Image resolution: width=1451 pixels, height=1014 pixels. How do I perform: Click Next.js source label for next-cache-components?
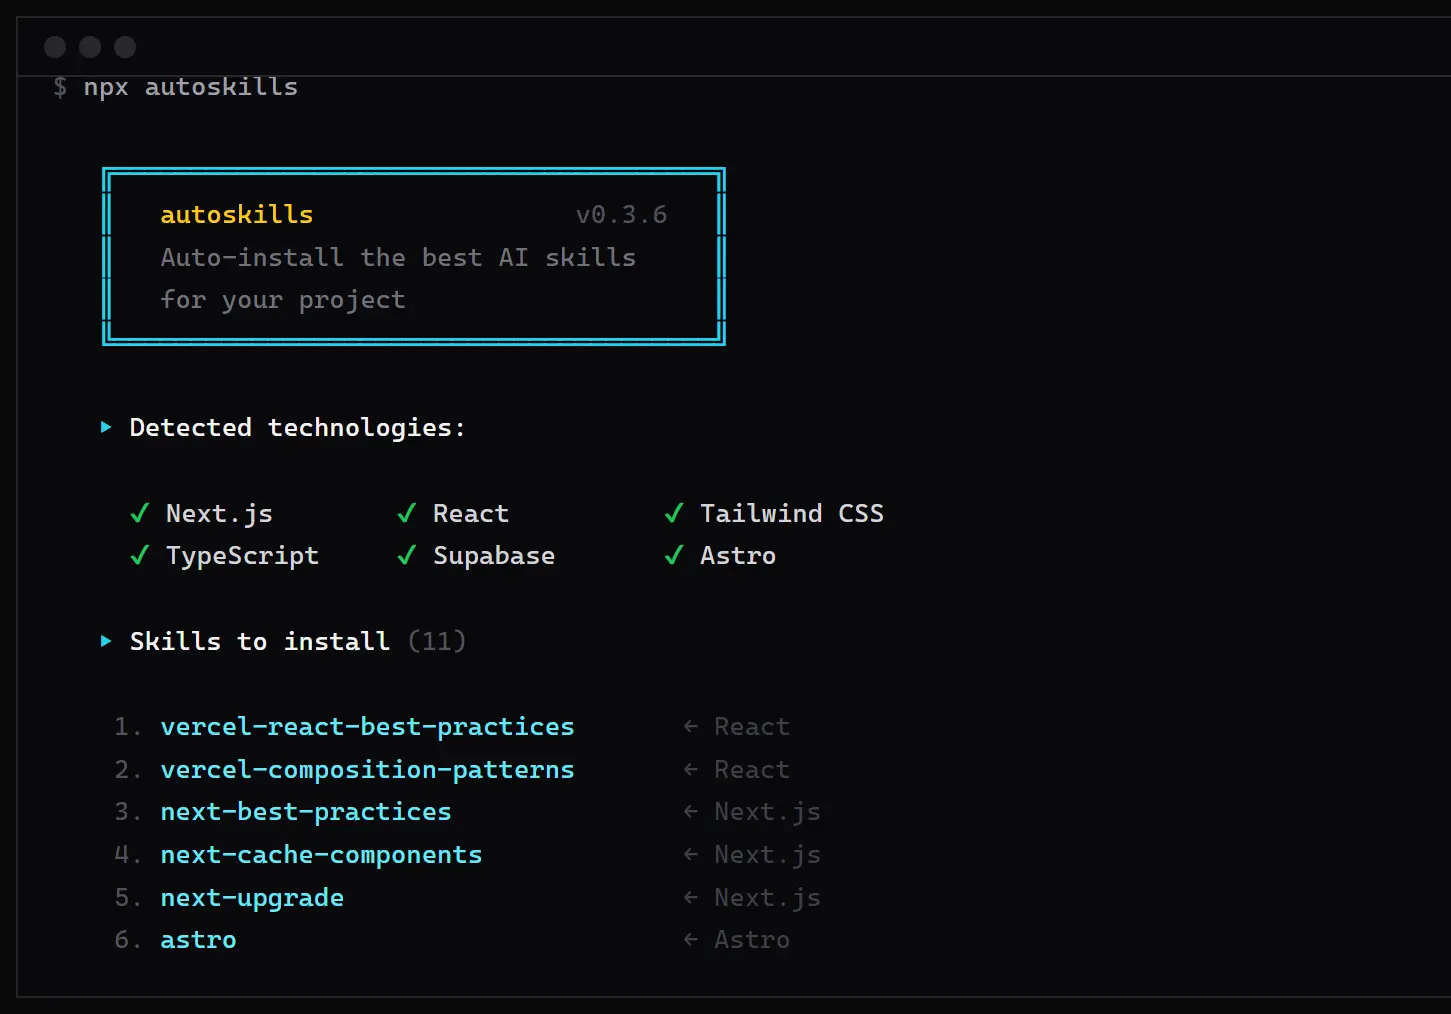click(x=768, y=855)
